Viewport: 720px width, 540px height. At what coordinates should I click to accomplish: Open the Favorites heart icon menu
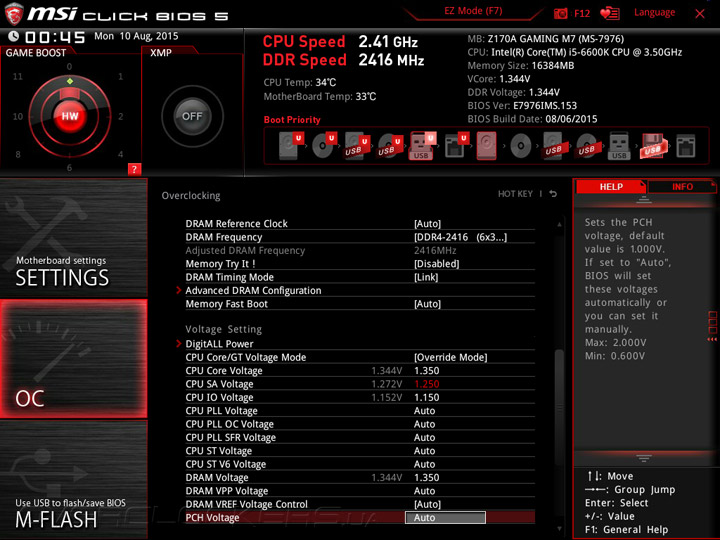point(609,13)
